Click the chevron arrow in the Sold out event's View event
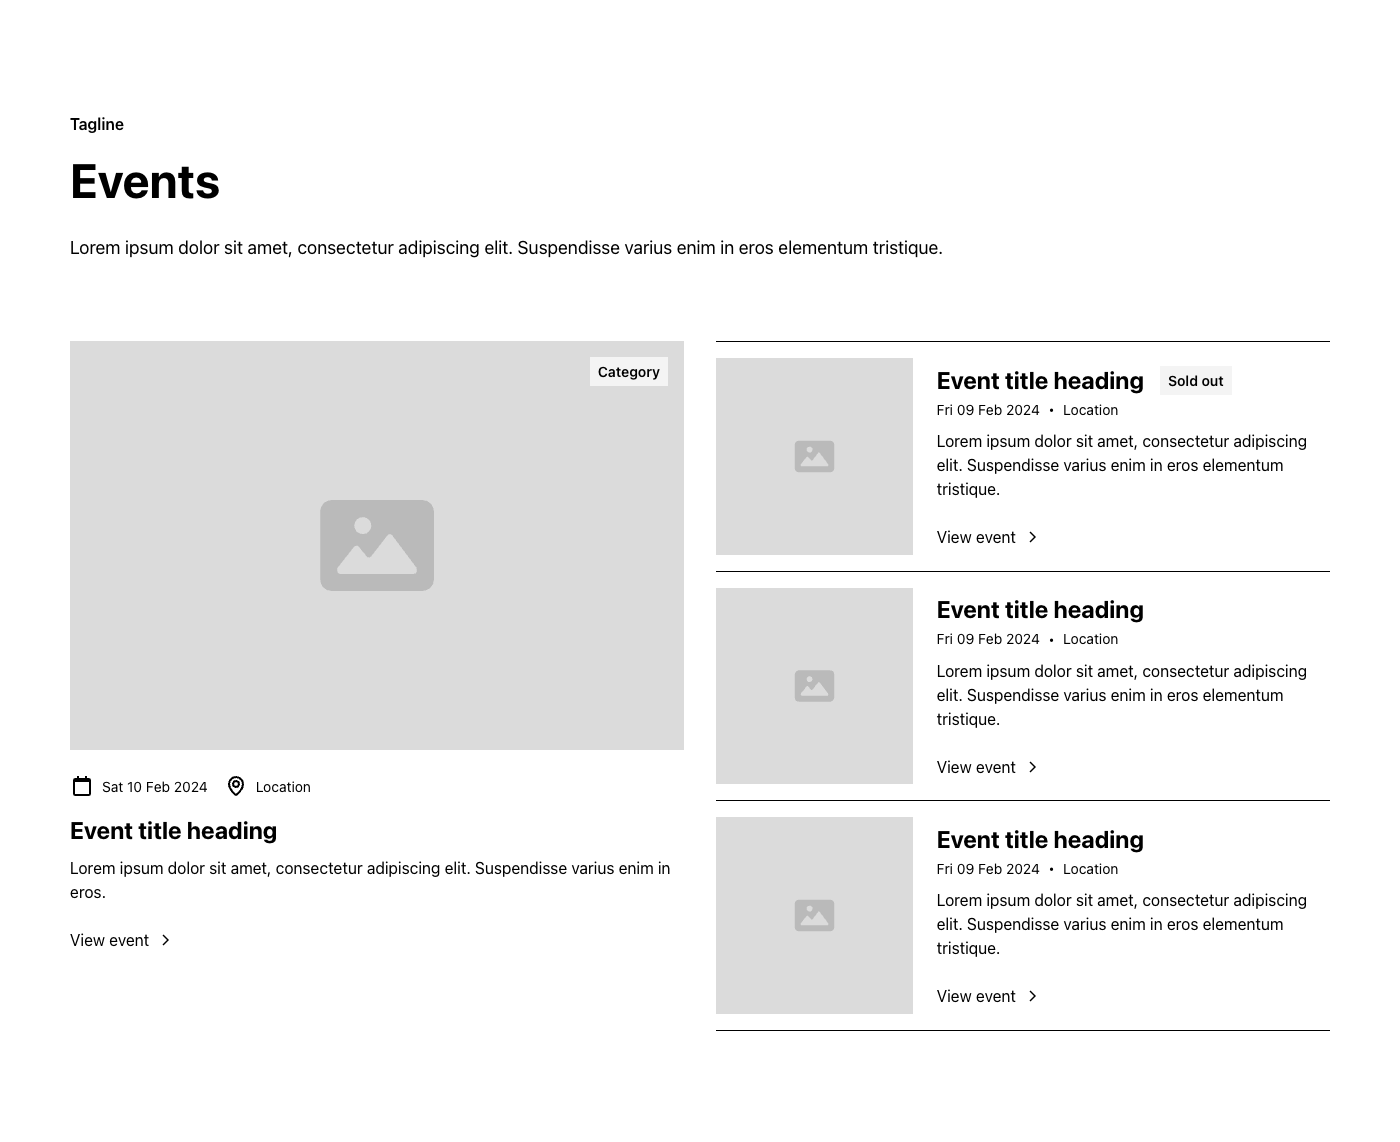This screenshot has height=1142, width=1400. coord(1033,537)
